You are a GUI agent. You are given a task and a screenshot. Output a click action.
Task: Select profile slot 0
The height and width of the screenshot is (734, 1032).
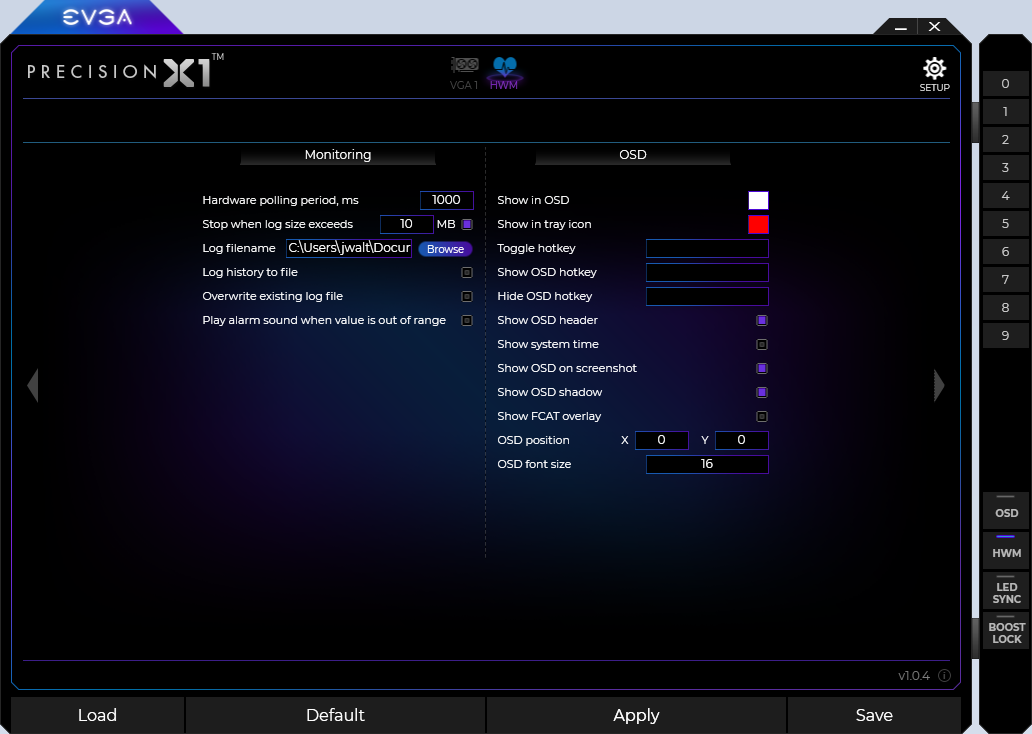click(x=1005, y=84)
